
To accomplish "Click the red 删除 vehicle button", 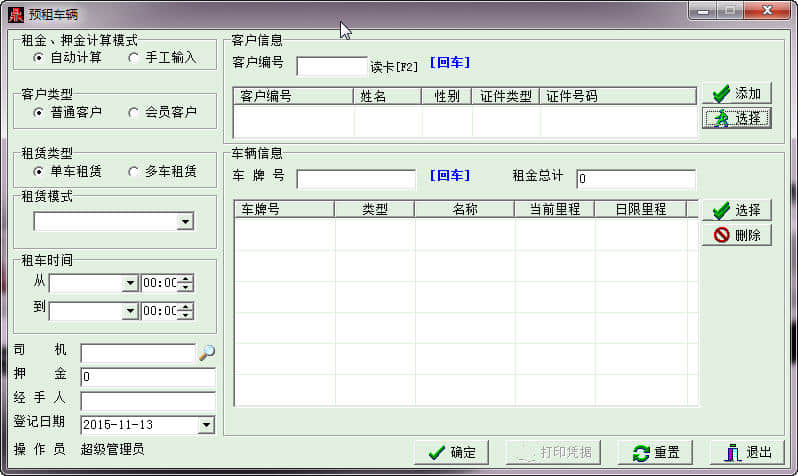I will 736,235.
